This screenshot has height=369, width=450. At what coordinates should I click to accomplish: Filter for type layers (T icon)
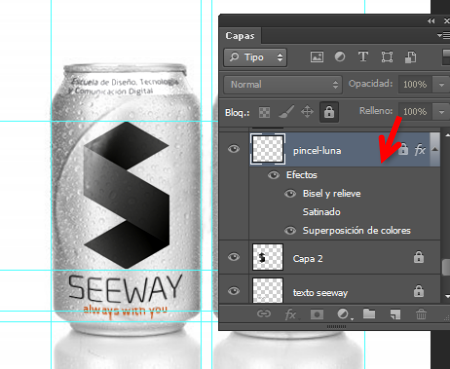363,57
